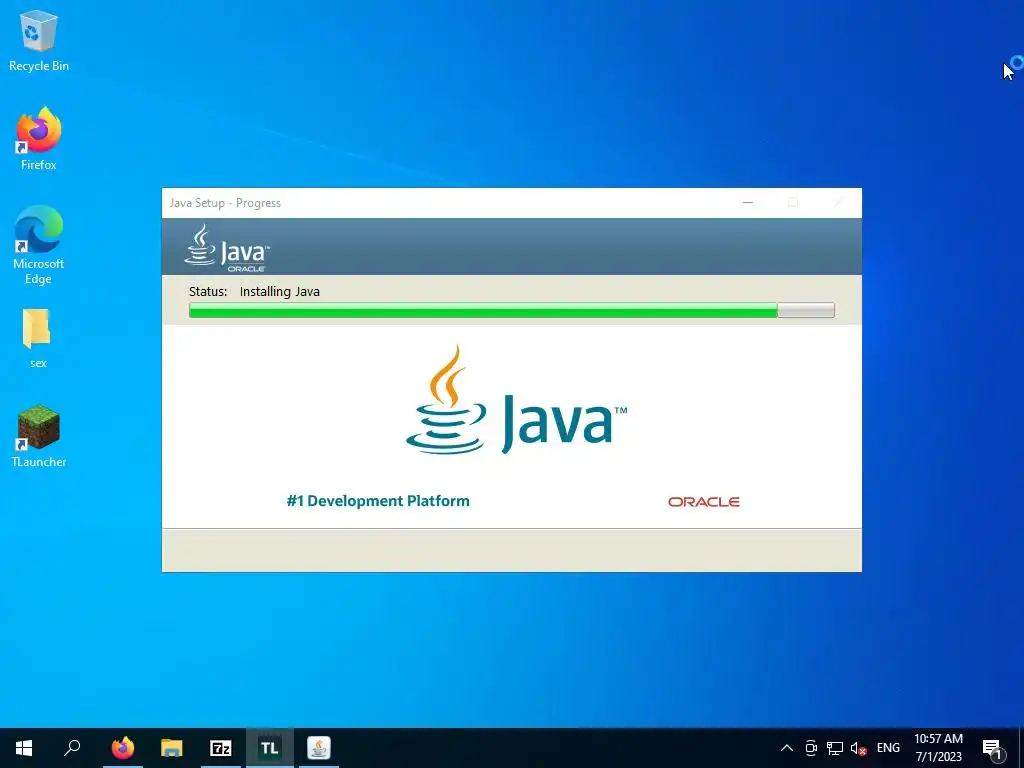Open the network status tray icon

(x=835, y=748)
